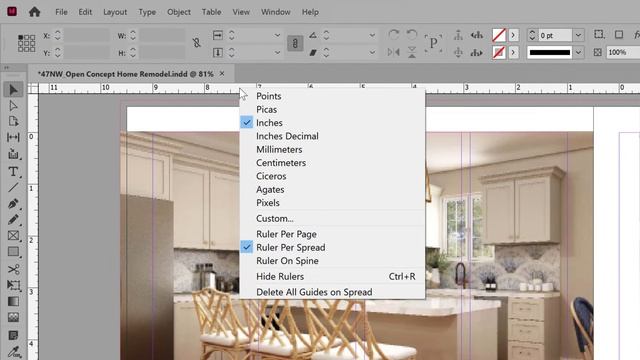This screenshot has height=360, width=640.
Task: Click the Home icon
Action: tap(34, 12)
